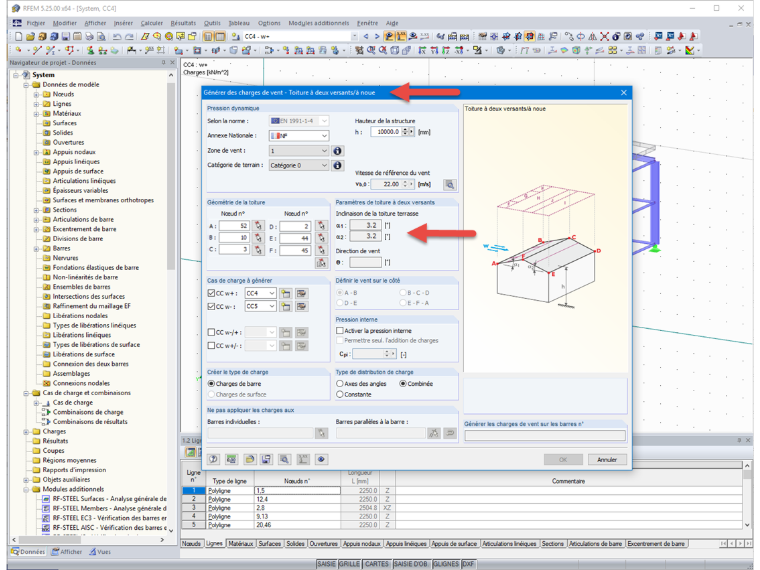
Task: Click the undo arrow toolbar icon
Action: pos(117,36)
